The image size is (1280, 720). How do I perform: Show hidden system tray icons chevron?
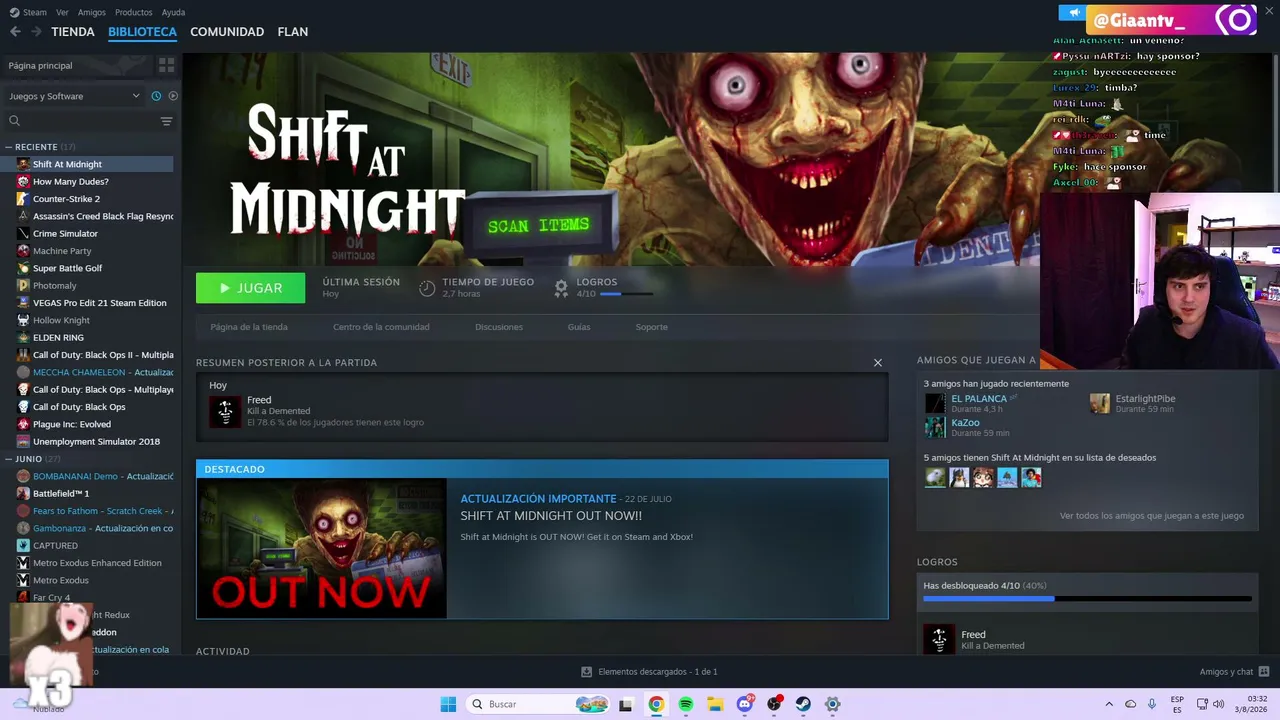pyautogui.click(x=1109, y=704)
